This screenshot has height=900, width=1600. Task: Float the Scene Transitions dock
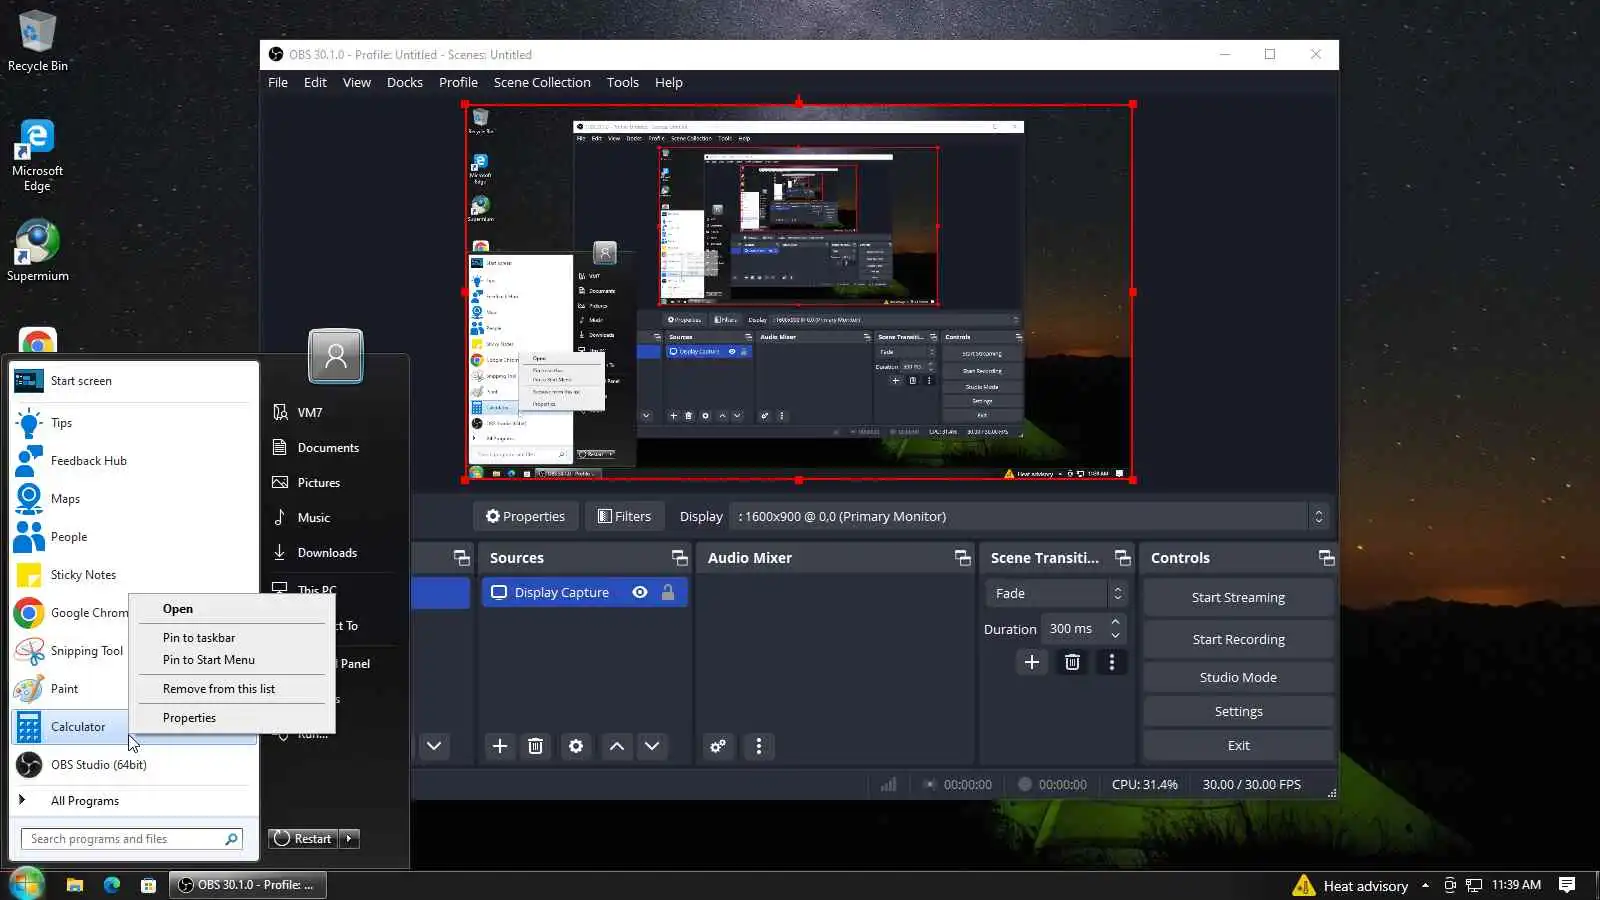(x=1123, y=558)
